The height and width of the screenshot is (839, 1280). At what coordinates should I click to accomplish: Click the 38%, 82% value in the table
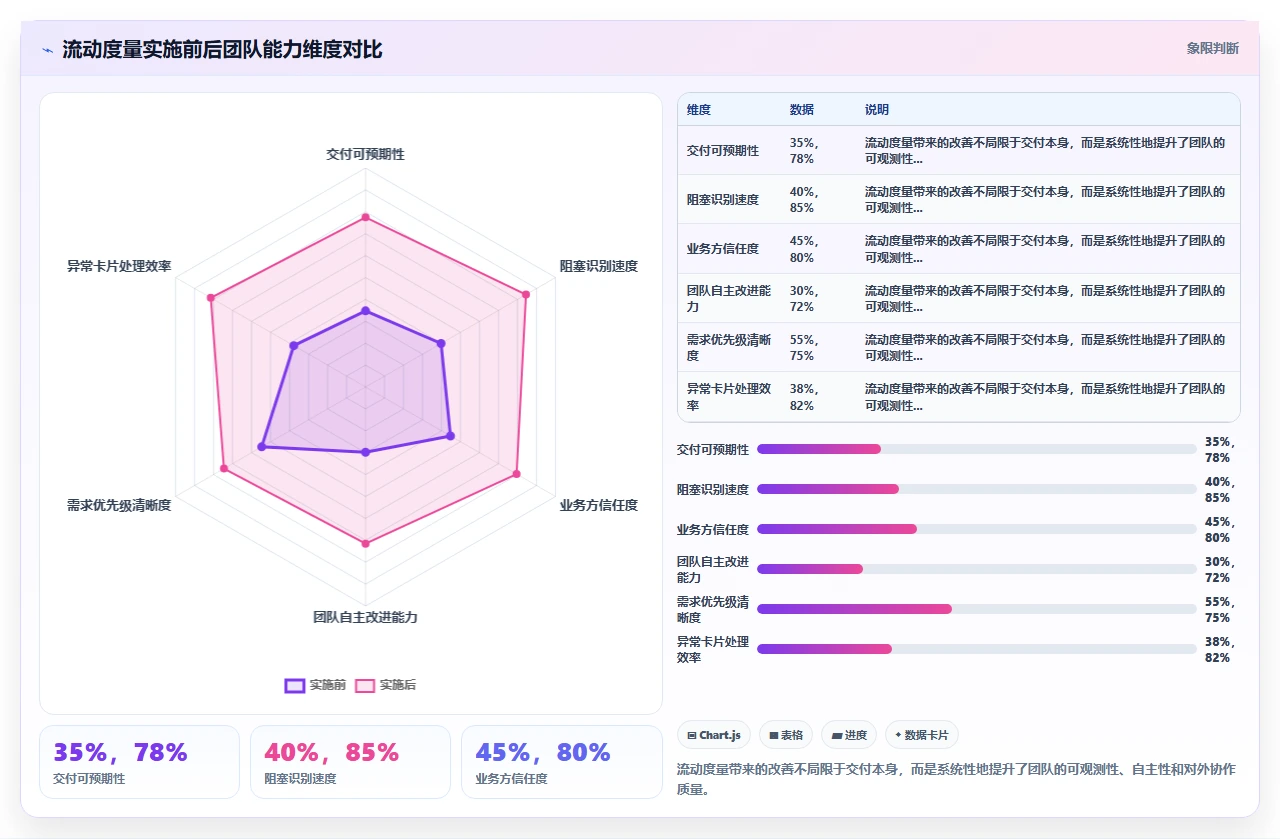[x=805, y=397]
